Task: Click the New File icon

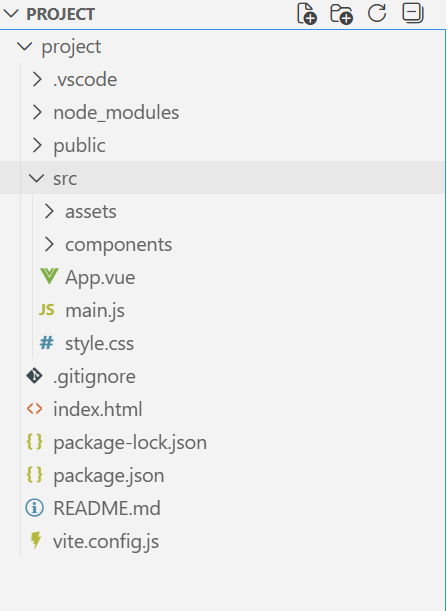Action: click(307, 14)
